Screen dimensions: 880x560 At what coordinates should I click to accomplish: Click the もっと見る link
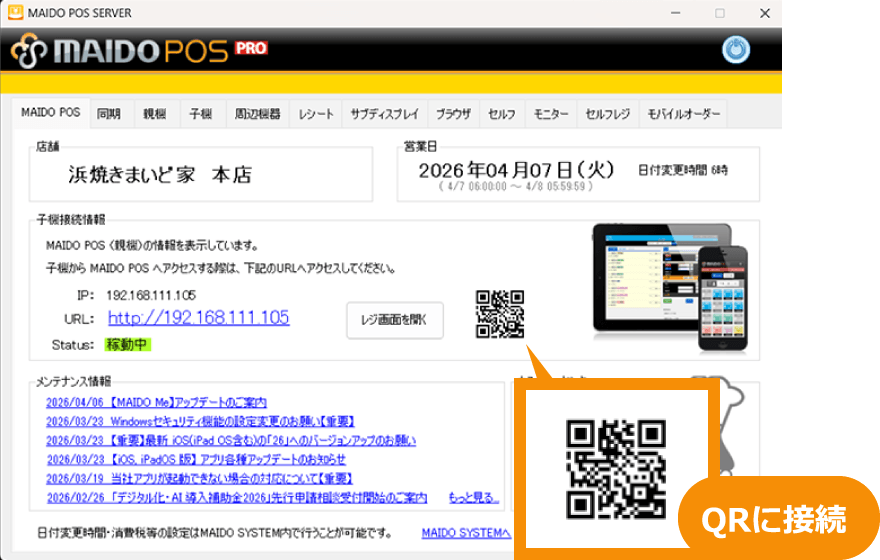pos(474,498)
